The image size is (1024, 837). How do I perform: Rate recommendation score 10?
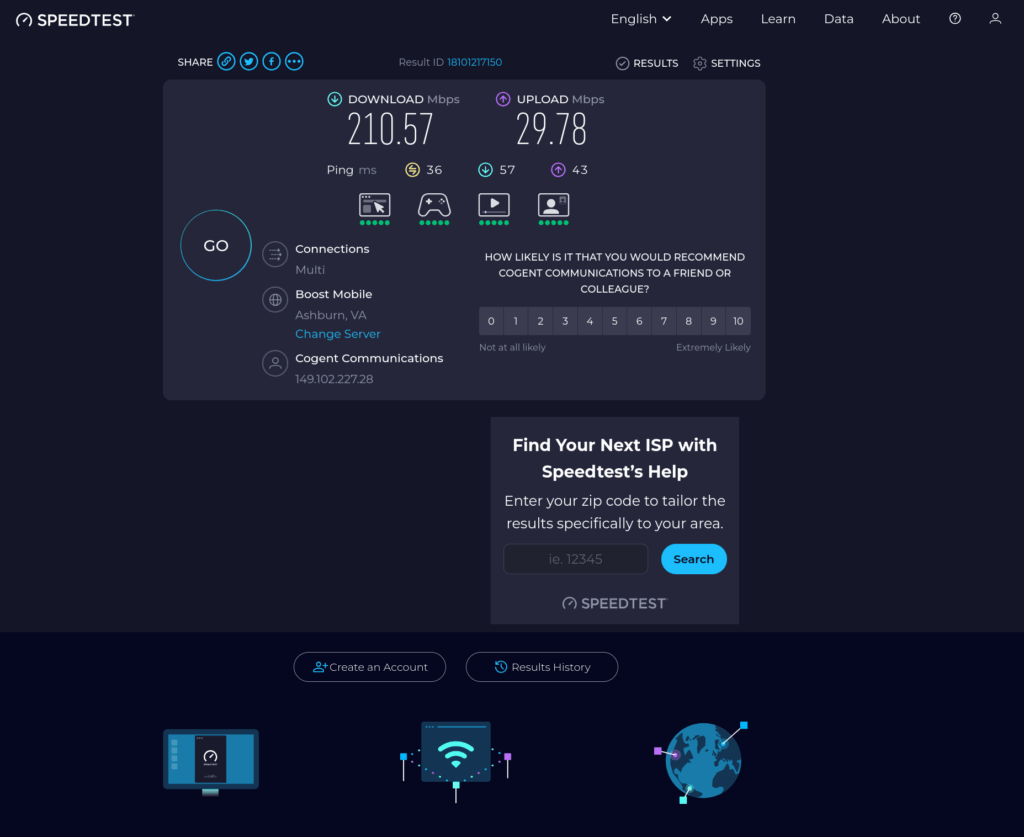738,321
